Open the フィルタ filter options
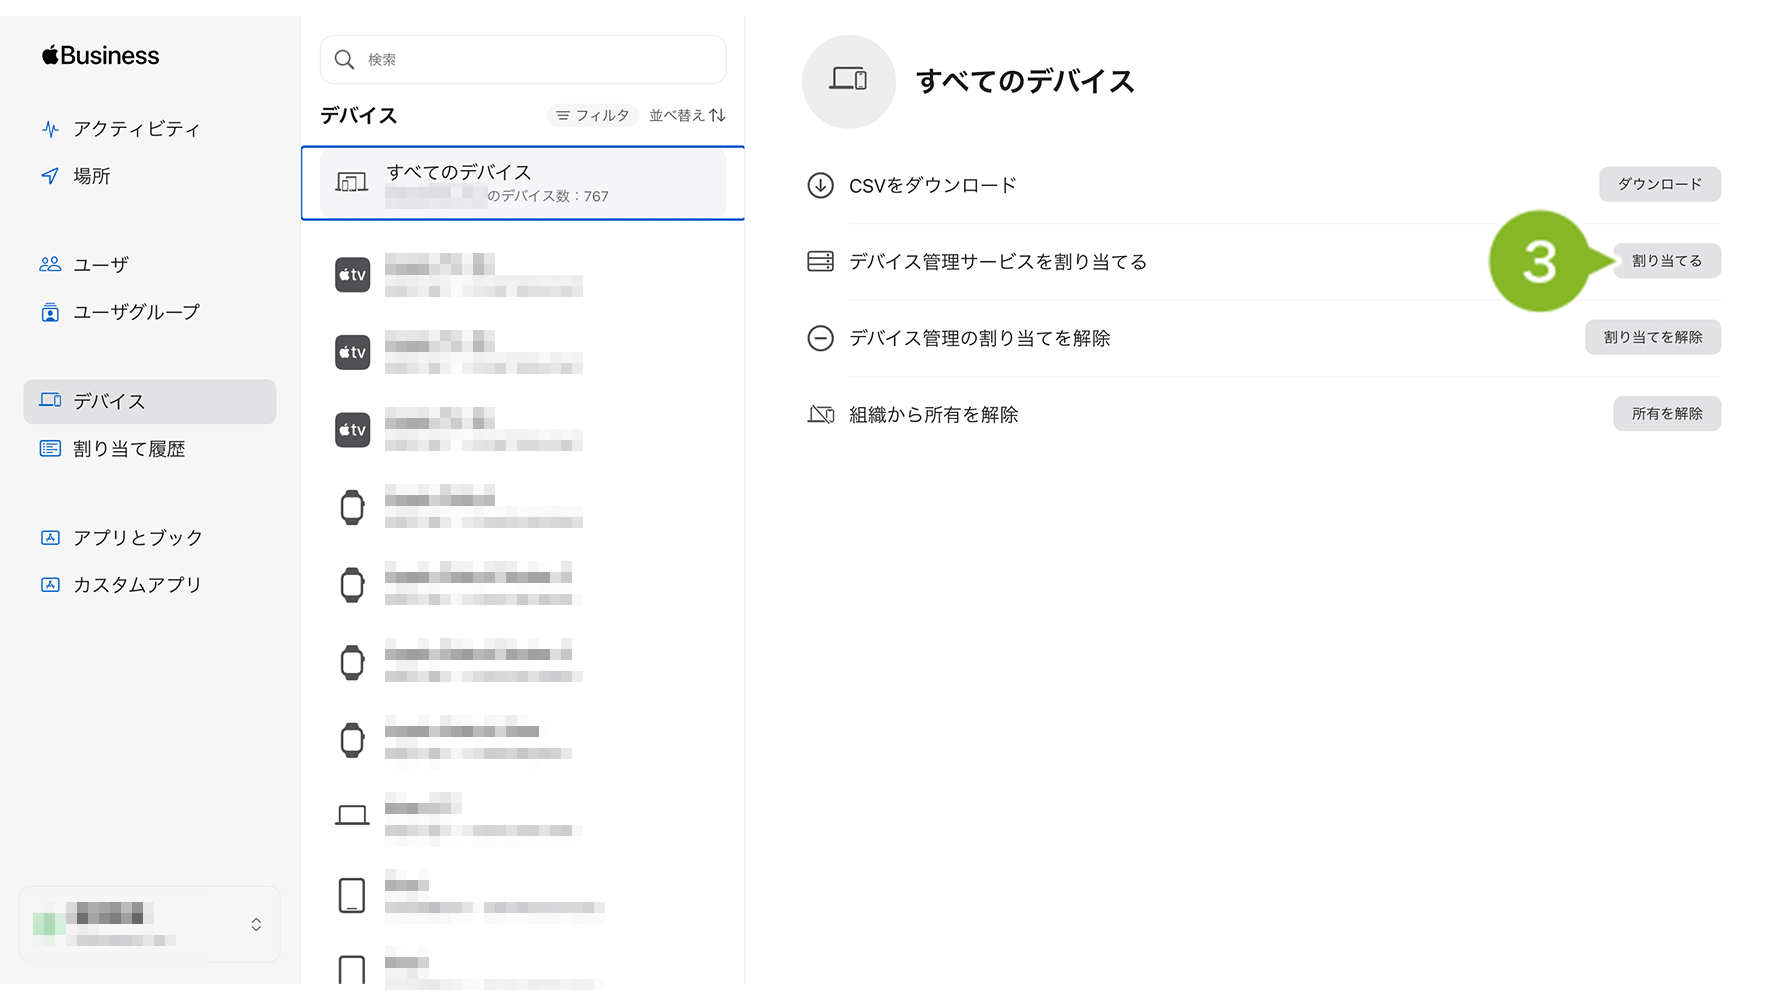 click(x=593, y=116)
